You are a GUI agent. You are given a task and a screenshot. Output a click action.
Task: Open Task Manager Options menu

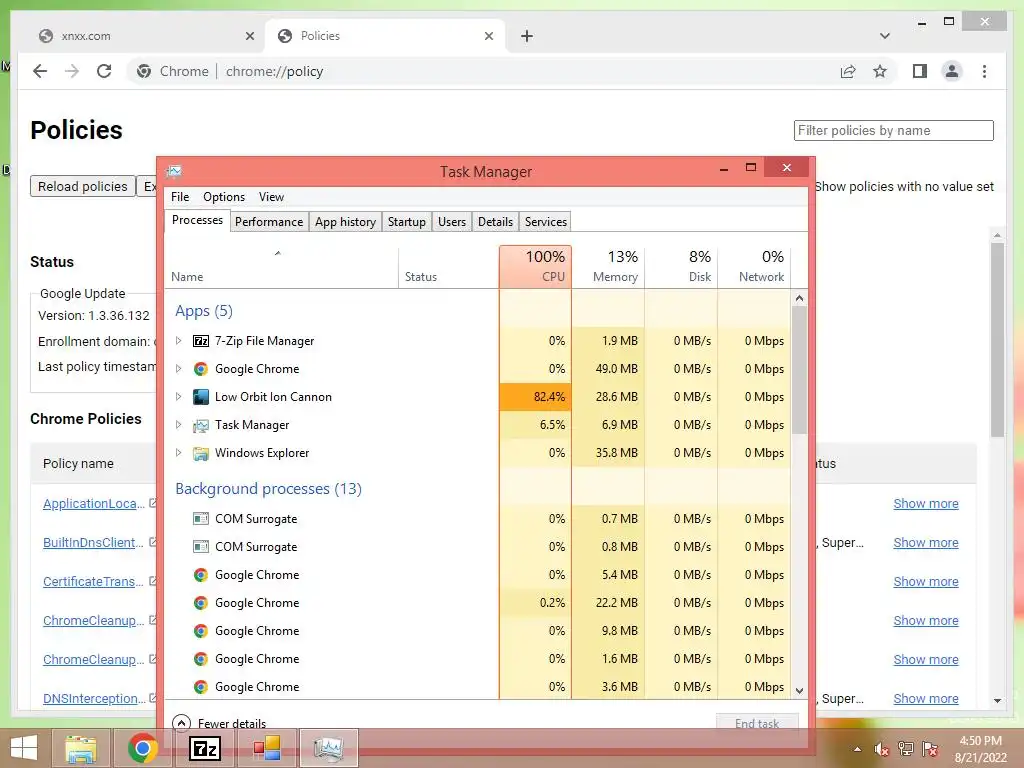pyautogui.click(x=224, y=197)
